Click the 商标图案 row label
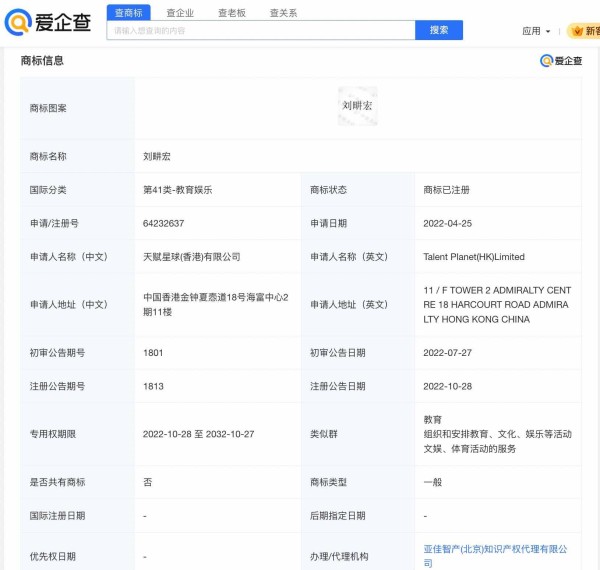 [48, 108]
